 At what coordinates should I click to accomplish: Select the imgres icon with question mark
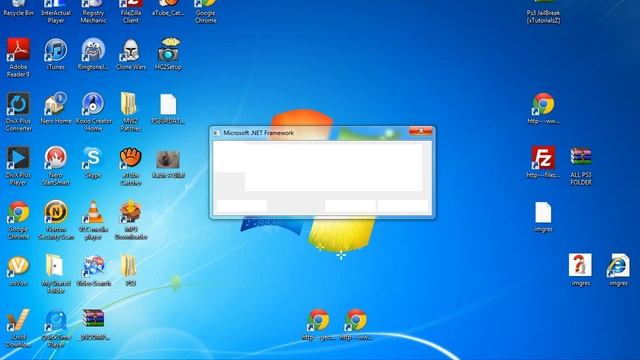click(580, 265)
